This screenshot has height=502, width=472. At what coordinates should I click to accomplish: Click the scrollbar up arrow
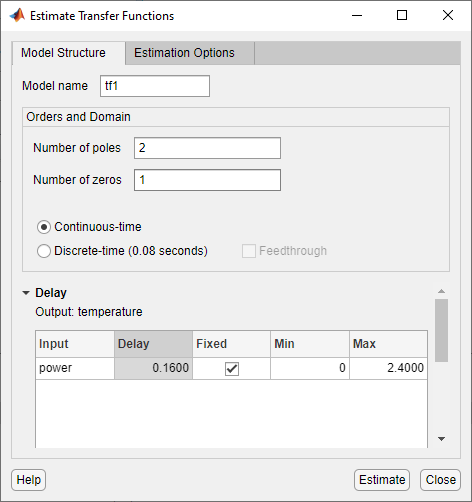(442, 291)
